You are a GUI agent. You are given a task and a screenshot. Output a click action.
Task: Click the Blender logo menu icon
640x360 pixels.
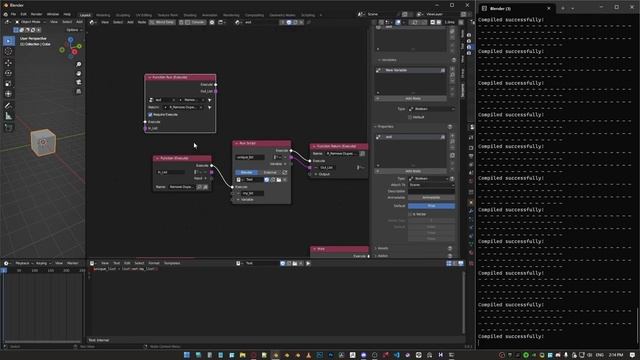[5, 14]
